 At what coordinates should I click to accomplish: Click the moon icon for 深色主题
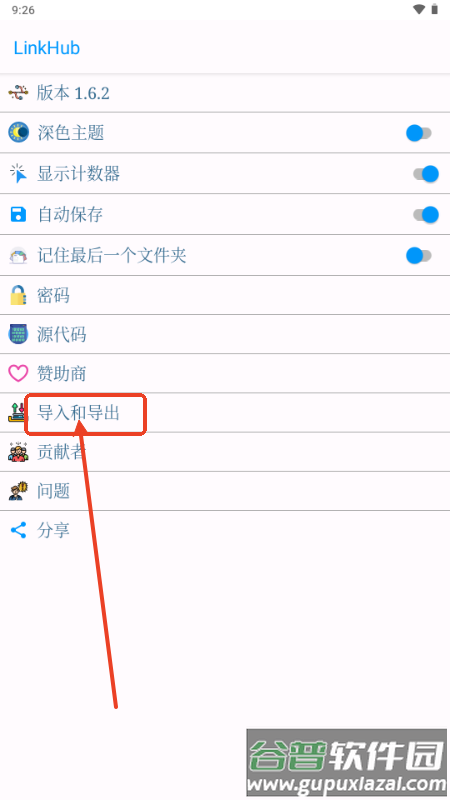pos(18,133)
